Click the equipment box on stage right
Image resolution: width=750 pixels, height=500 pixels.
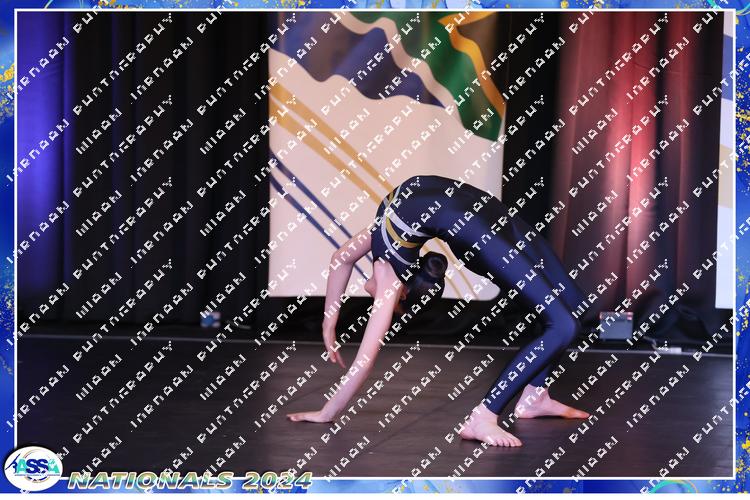(616, 326)
